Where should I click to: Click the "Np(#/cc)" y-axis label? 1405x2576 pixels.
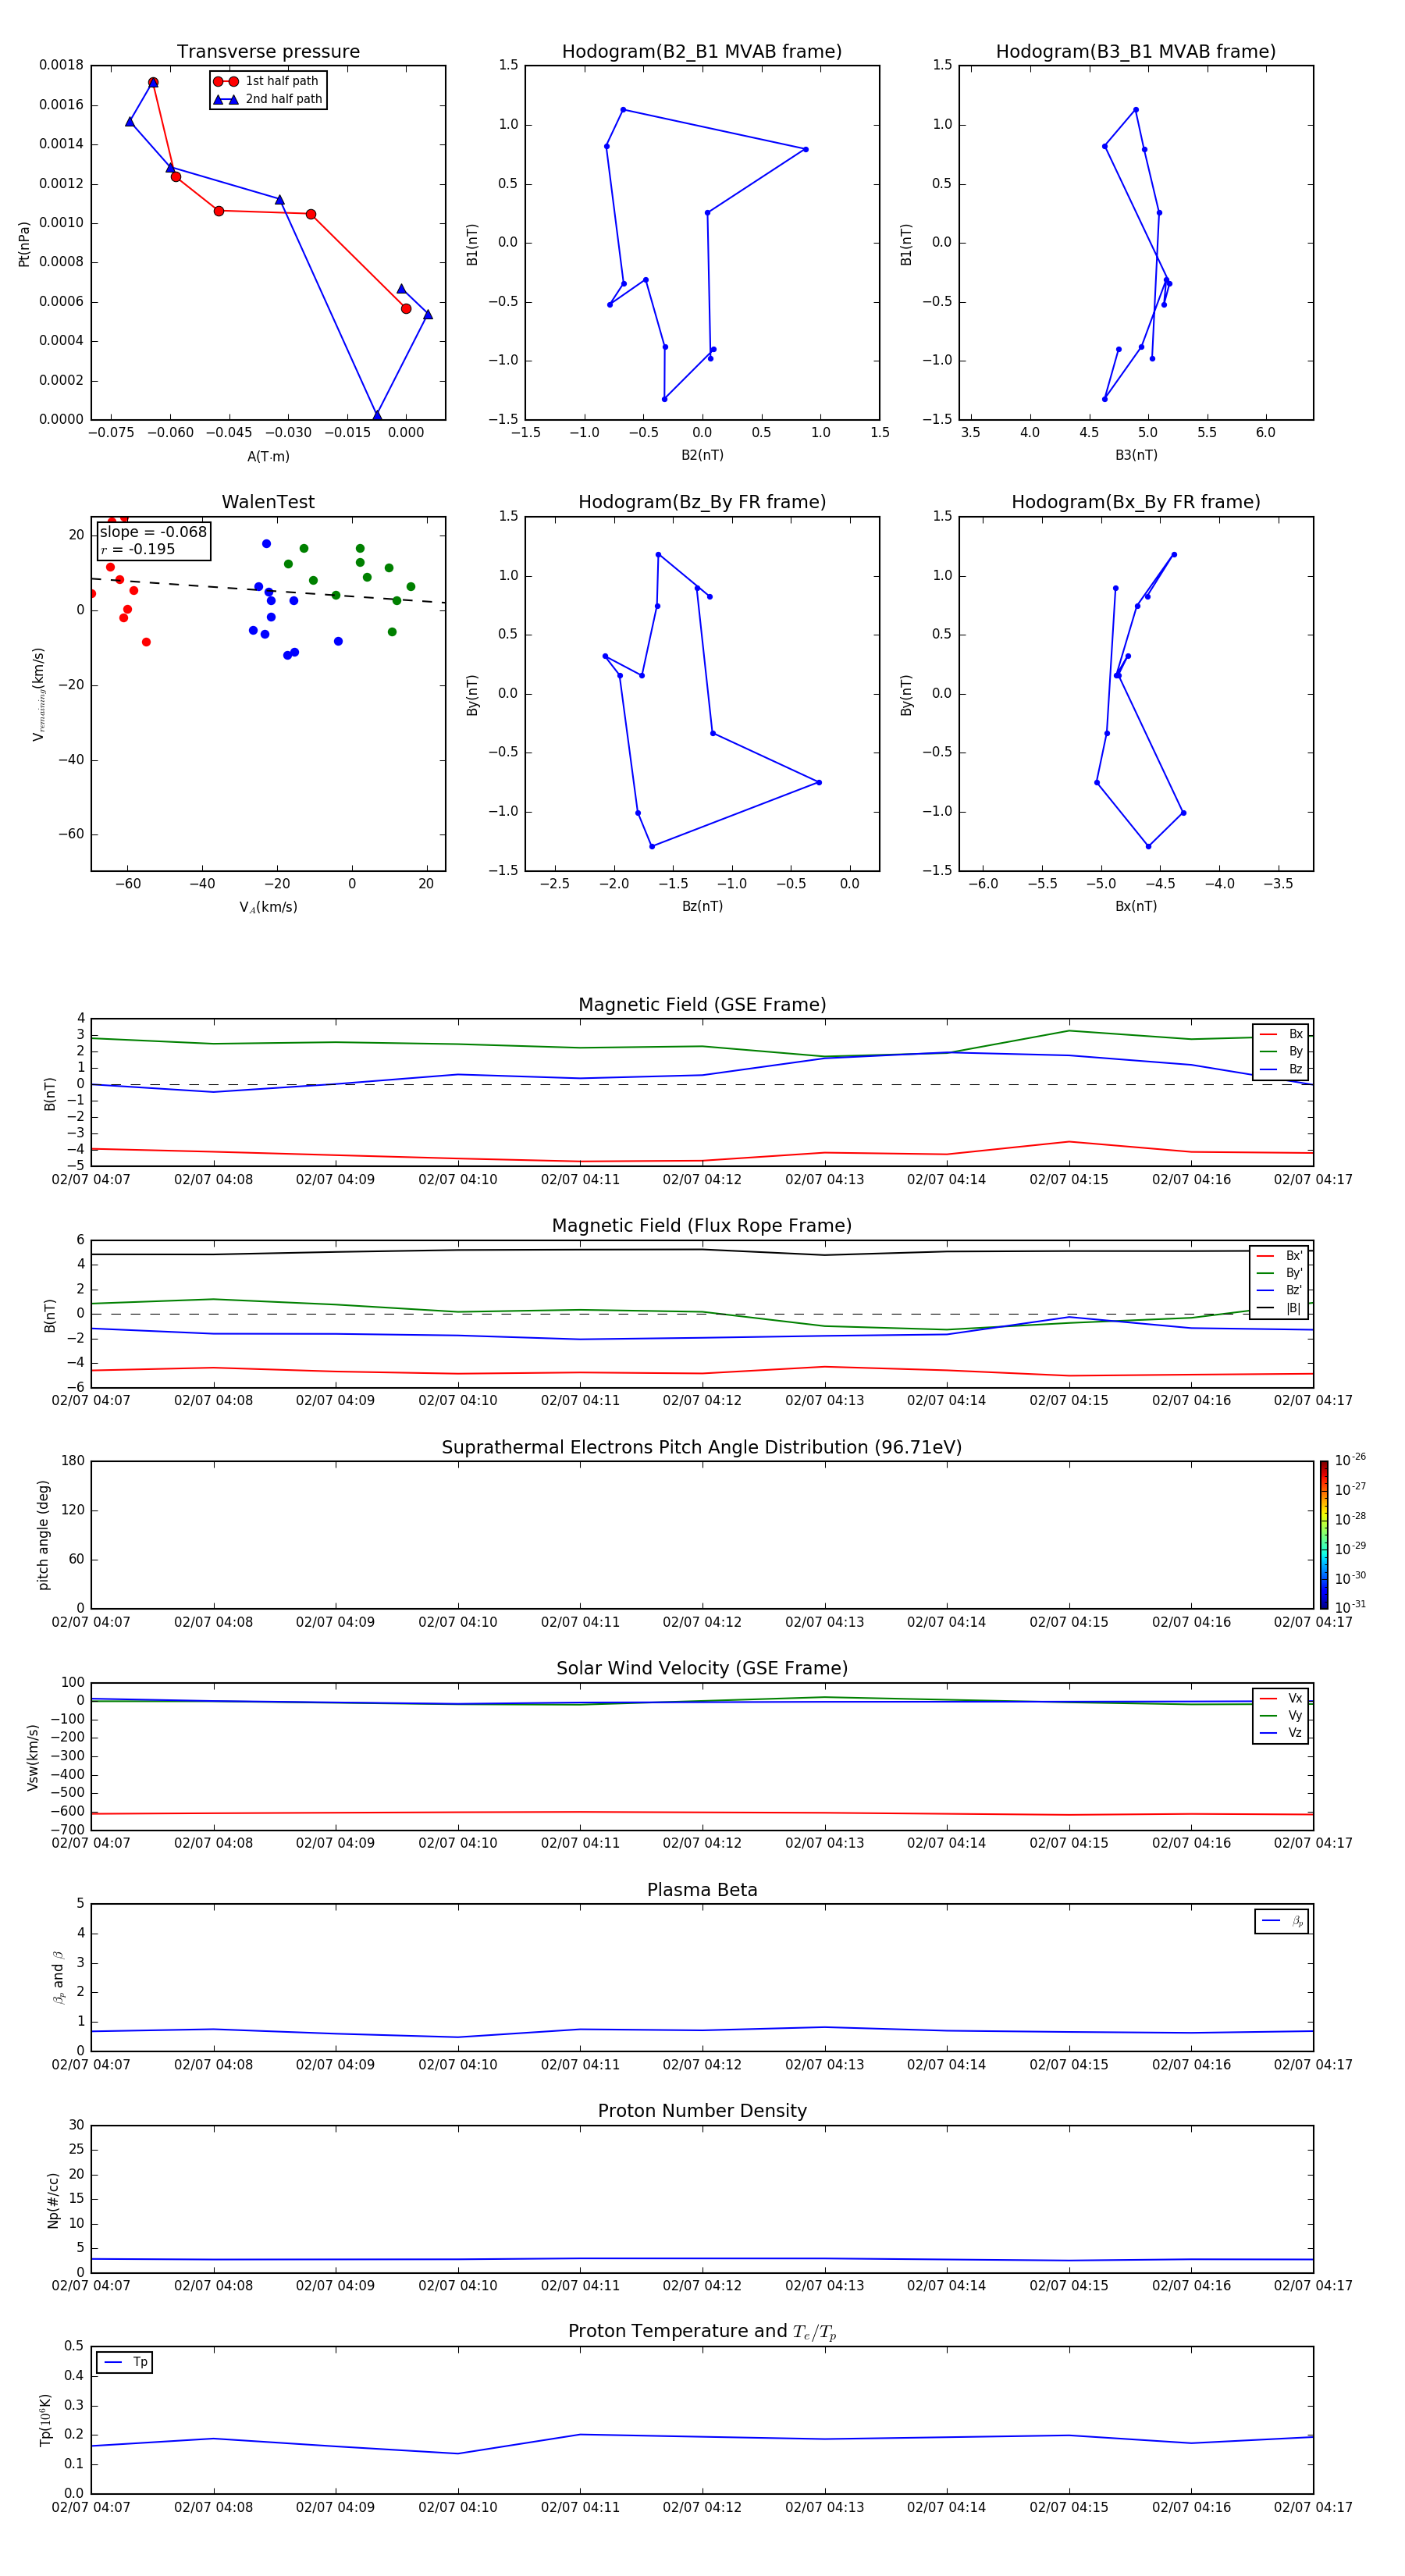point(53,2200)
